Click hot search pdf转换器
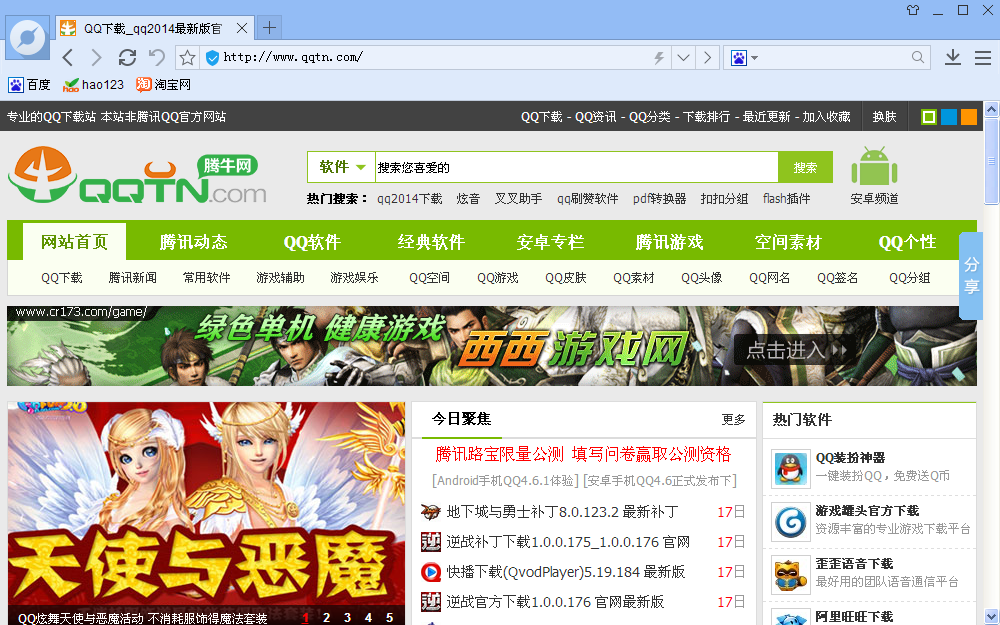This screenshot has width=1000, height=625. tap(659, 199)
